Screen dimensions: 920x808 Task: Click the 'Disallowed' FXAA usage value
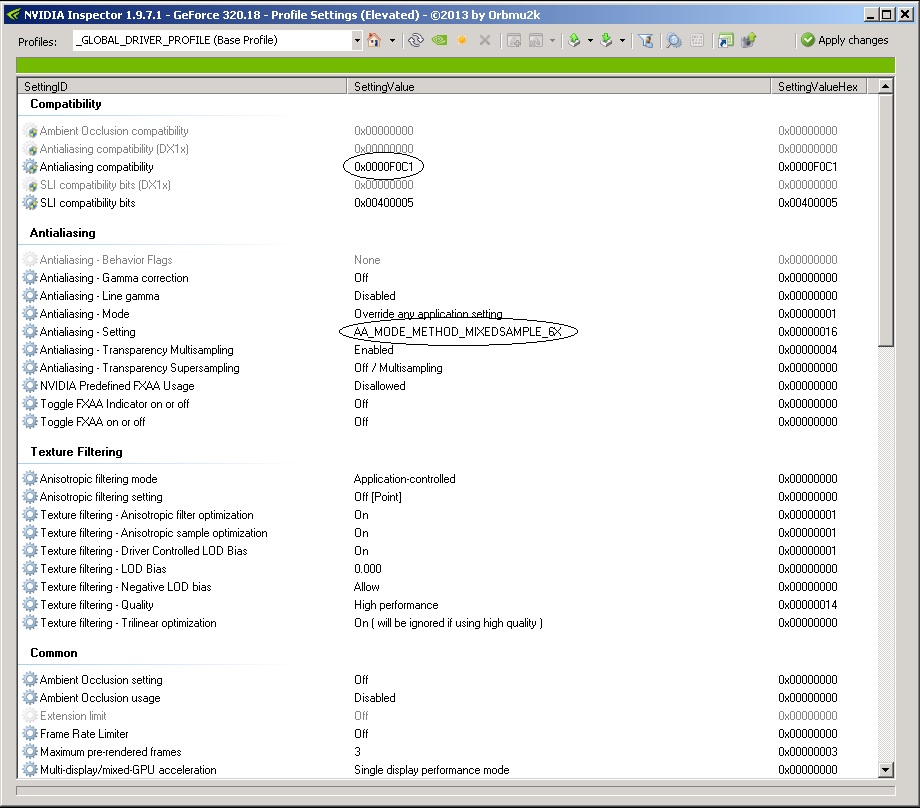[380, 386]
